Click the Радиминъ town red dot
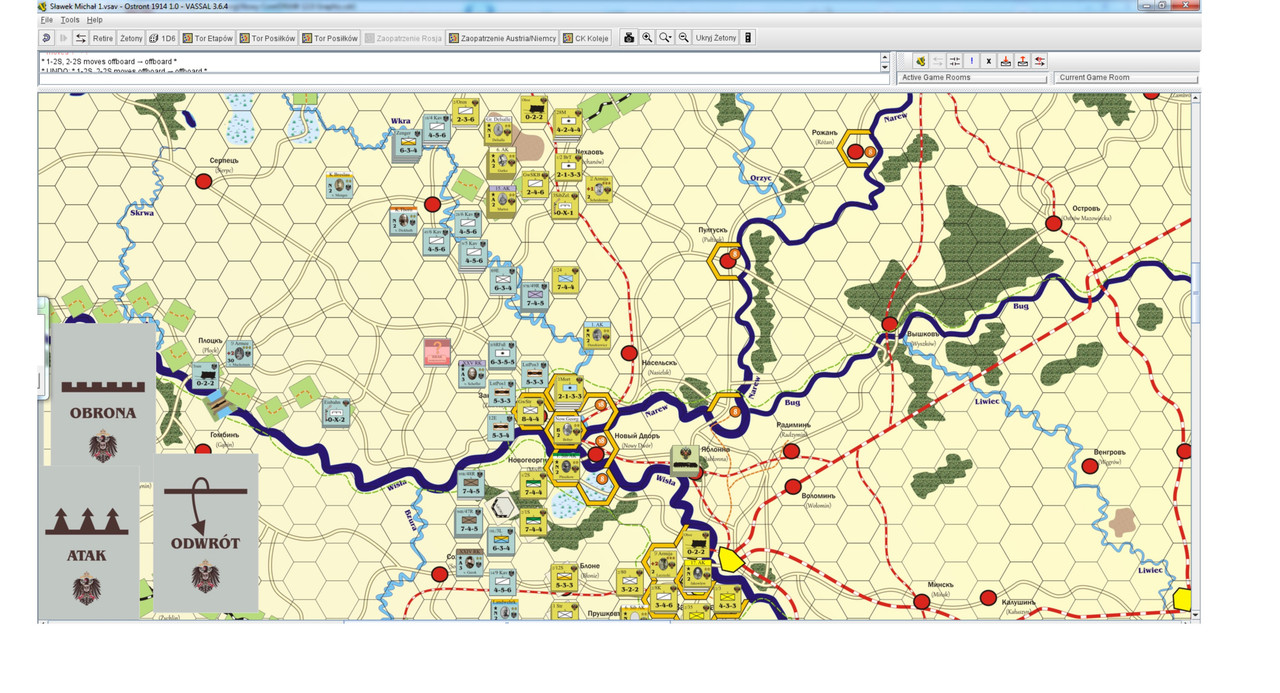This screenshot has width=1280, height=693. [791, 451]
